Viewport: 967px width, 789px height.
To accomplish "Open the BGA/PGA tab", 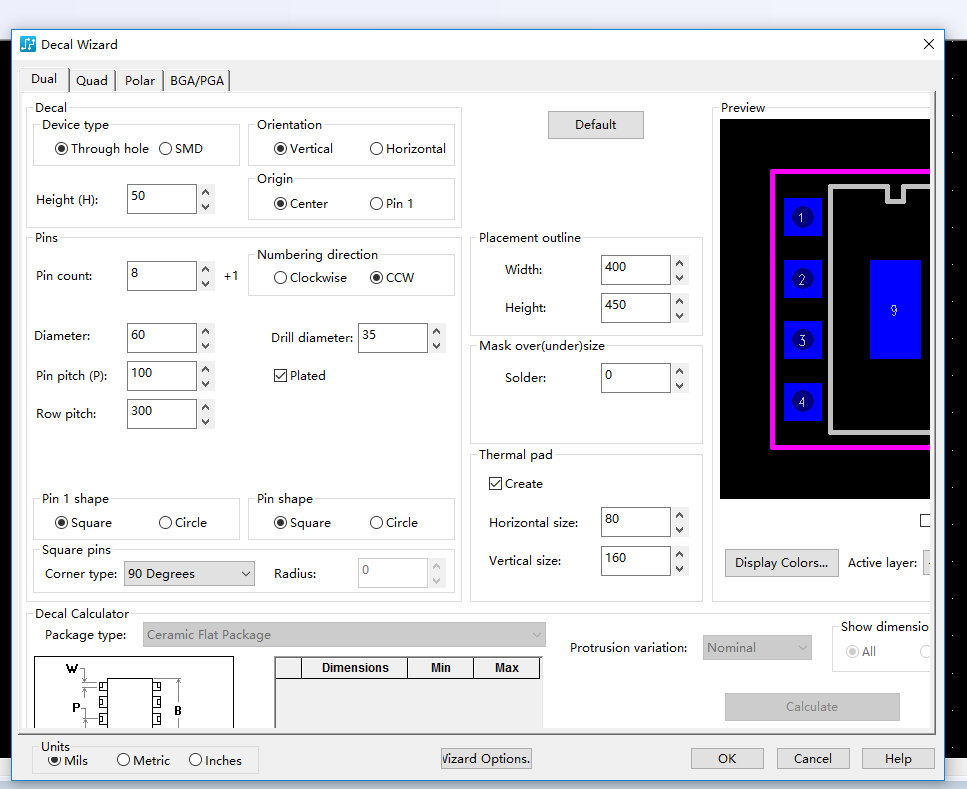I will point(197,81).
